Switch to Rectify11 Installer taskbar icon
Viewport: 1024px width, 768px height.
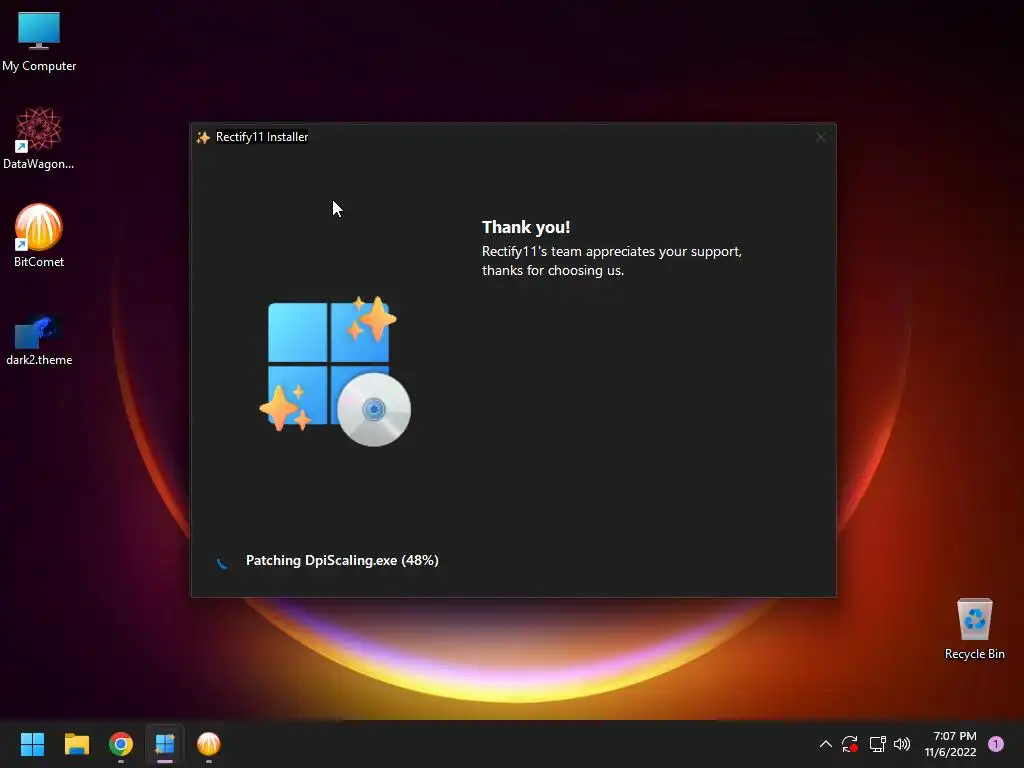tap(165, 744)
